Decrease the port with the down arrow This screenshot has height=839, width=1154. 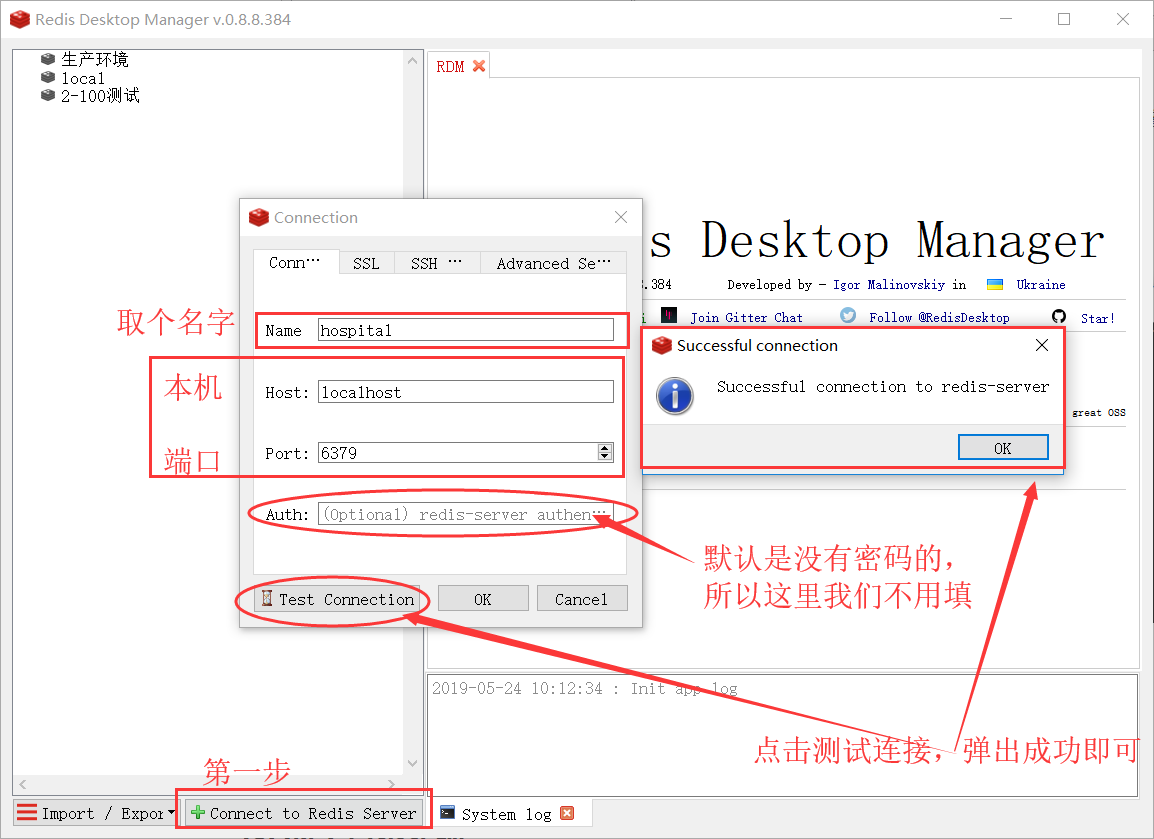[605, 457]
